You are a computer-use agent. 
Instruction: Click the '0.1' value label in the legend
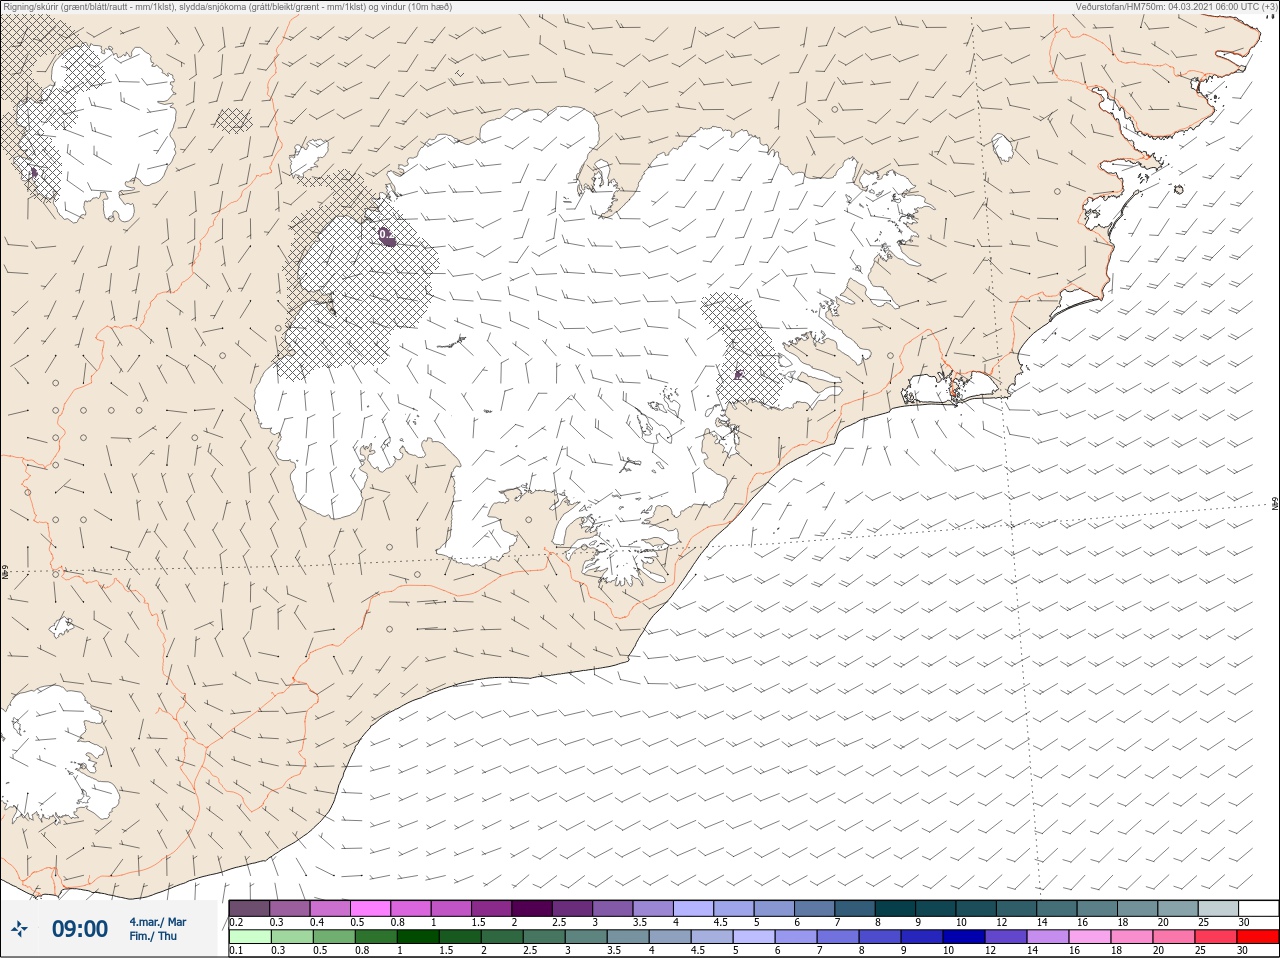(236, 951)
